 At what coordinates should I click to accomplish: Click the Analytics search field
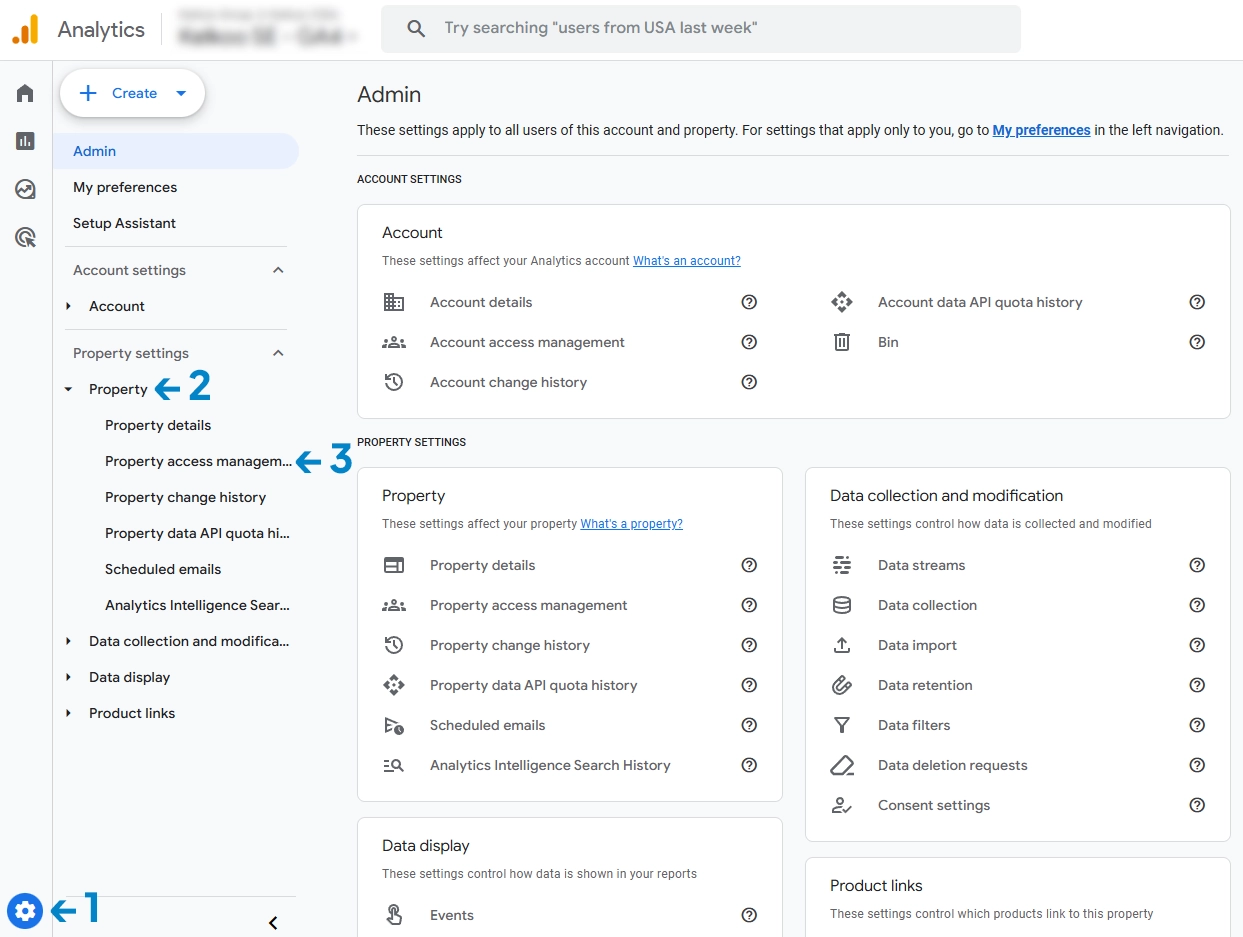[x=700, y=28]
